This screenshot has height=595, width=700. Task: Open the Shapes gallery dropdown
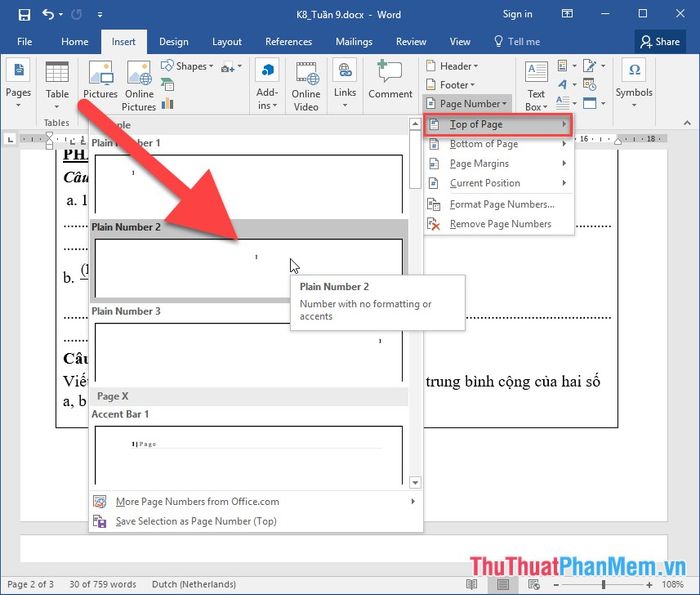pyautogui.click(x=187, y=66)
